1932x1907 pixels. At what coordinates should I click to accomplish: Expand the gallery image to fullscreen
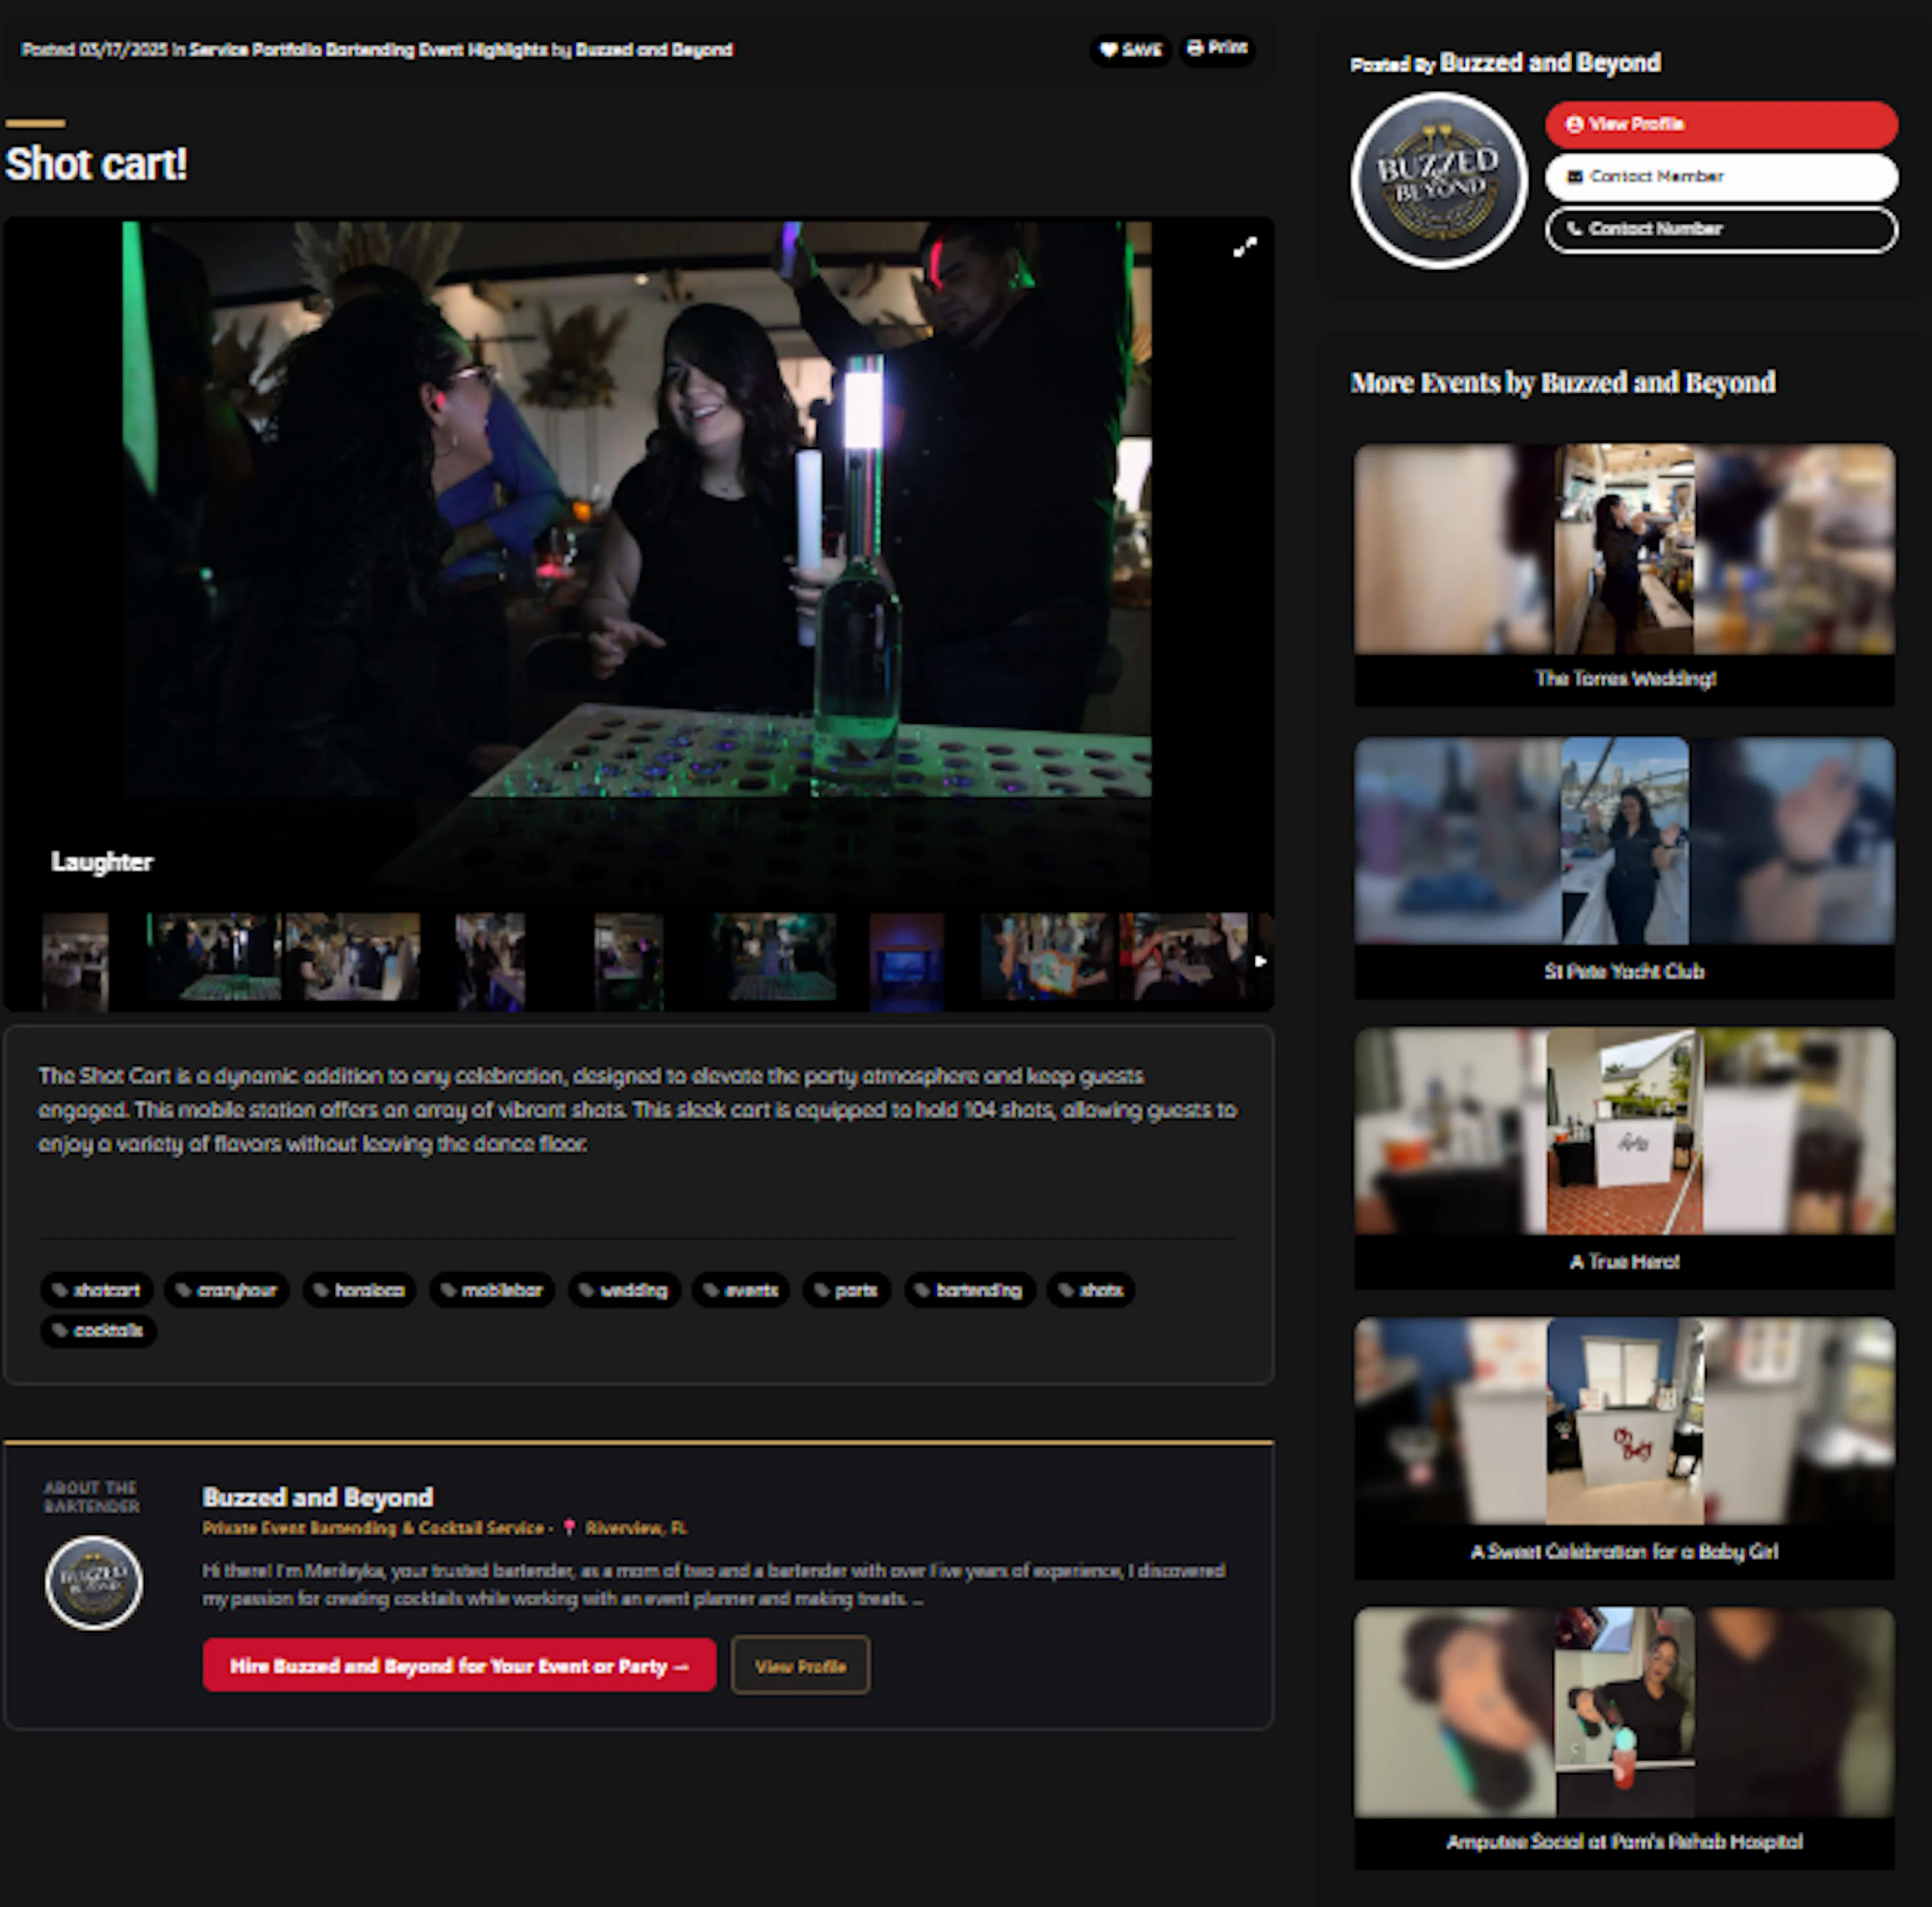[x=1244, y=247]
